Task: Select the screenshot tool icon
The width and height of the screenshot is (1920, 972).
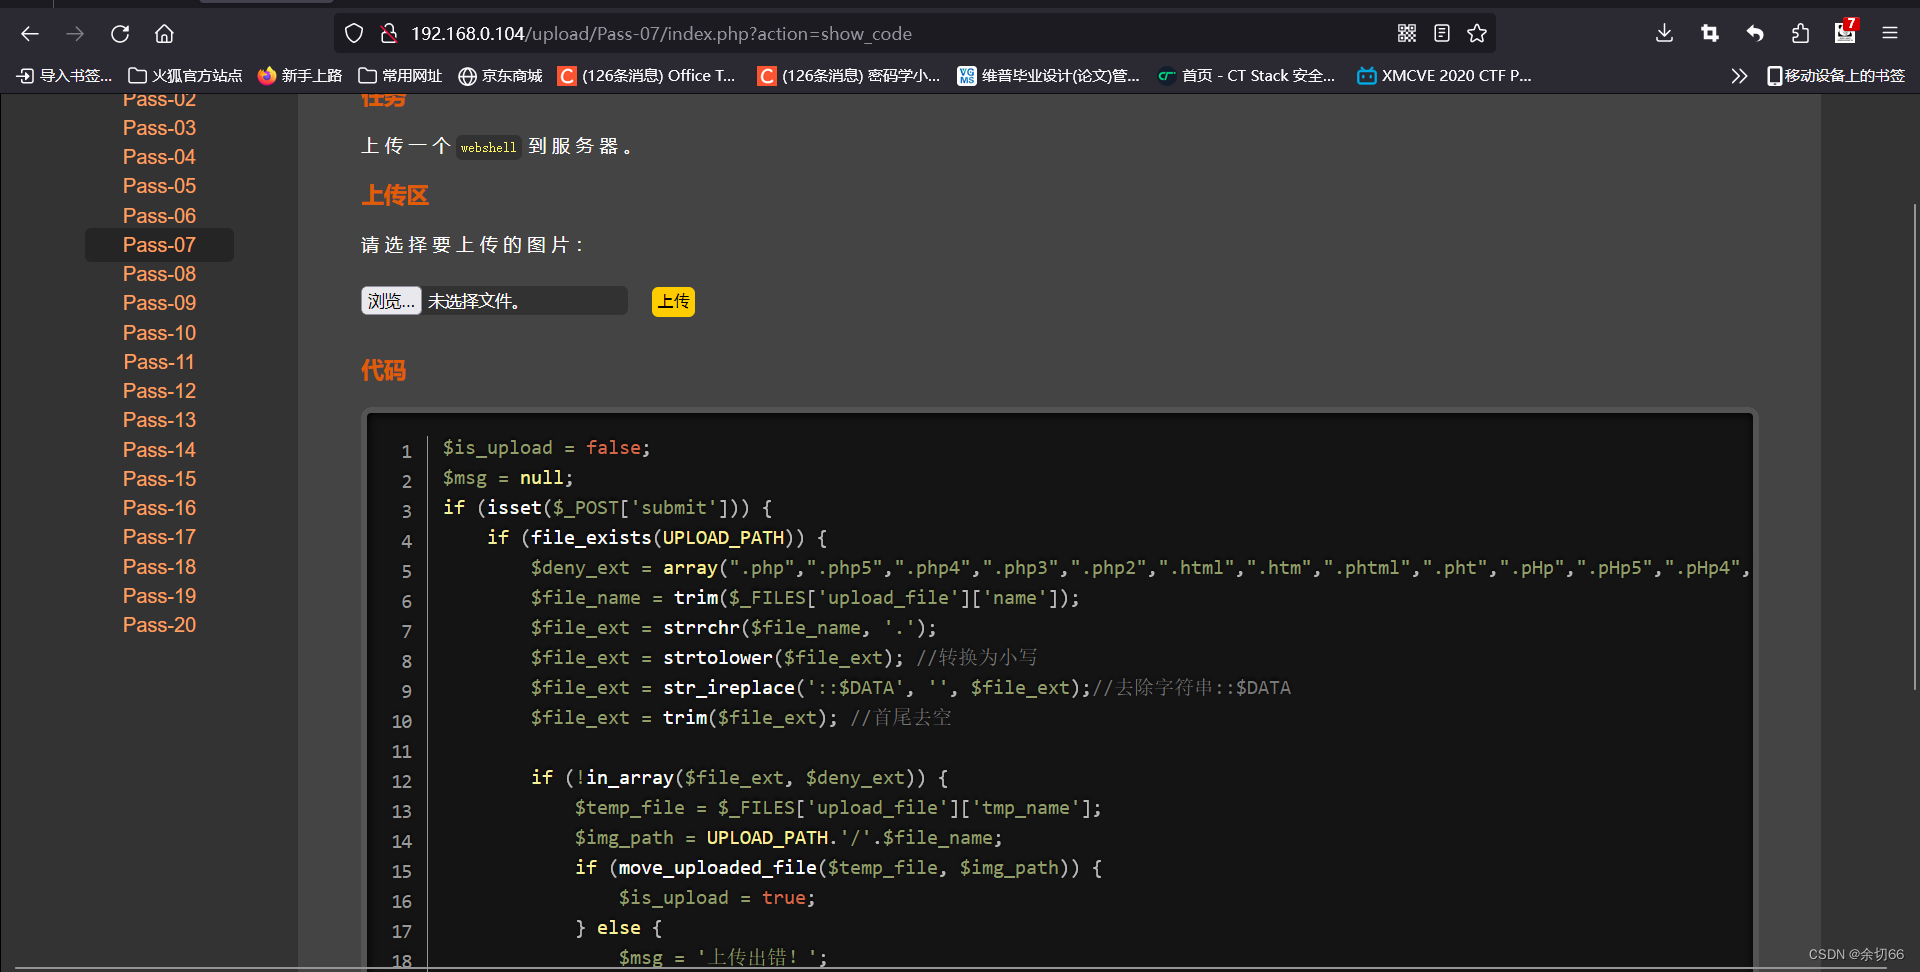Action: tap(1709, 33)
